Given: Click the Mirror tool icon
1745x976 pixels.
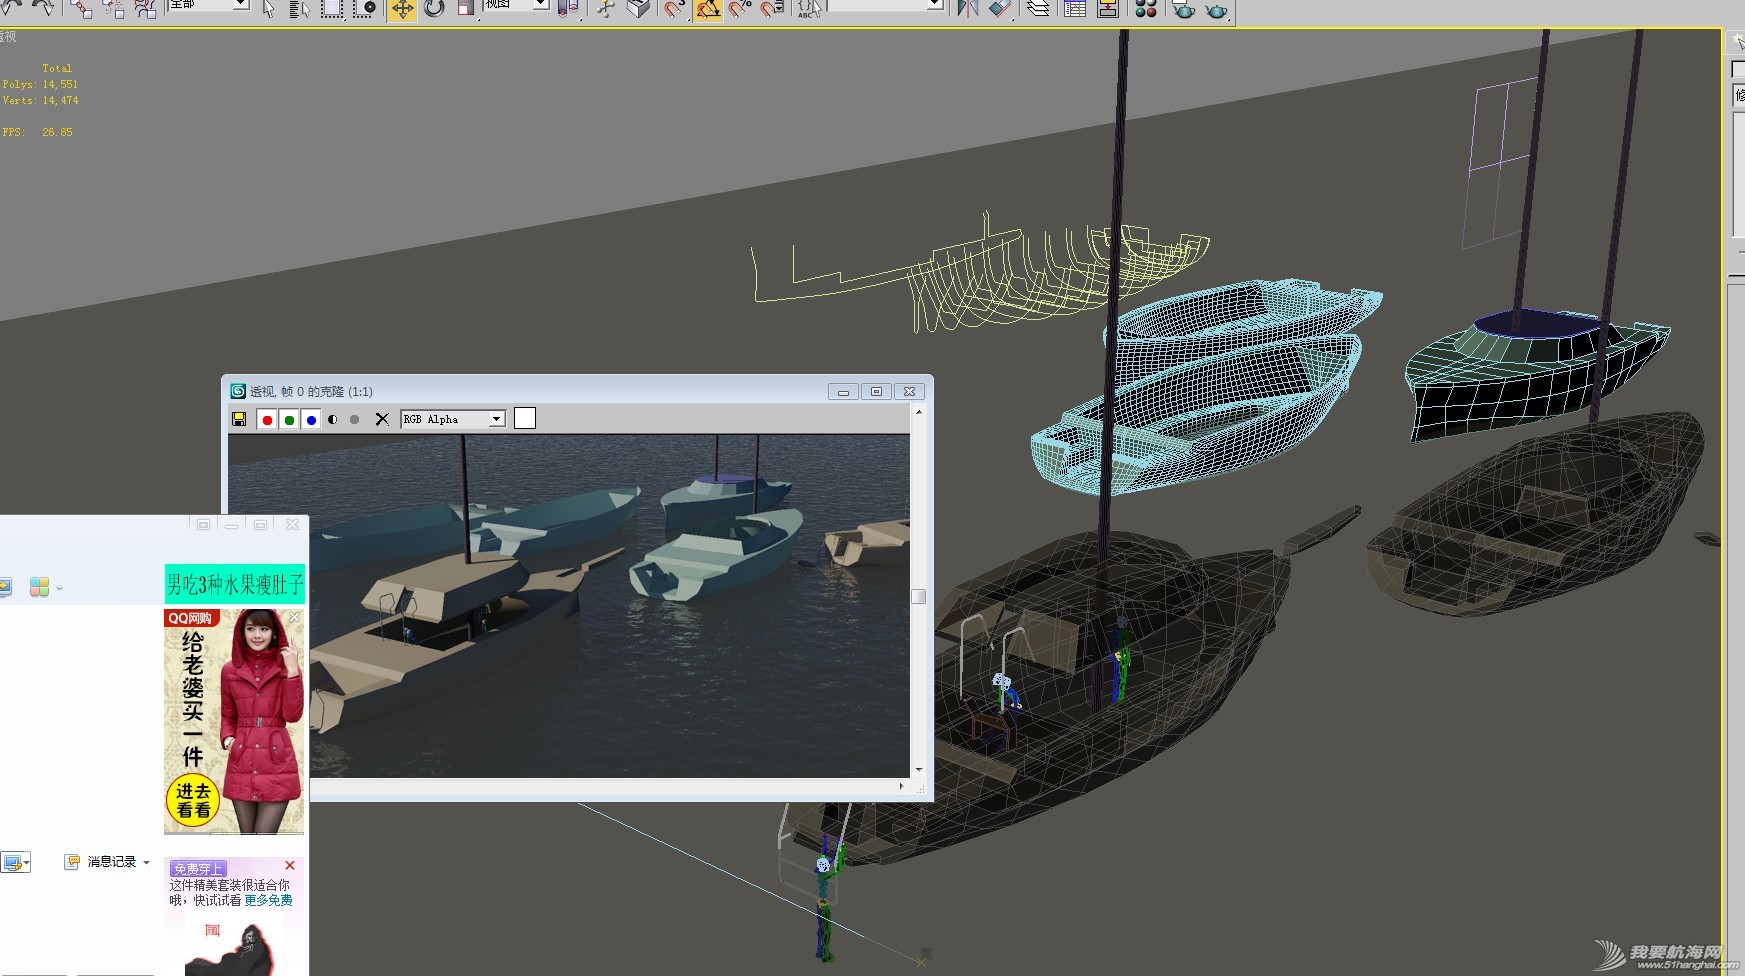Looking at the screenshot, I should [967, 9].
